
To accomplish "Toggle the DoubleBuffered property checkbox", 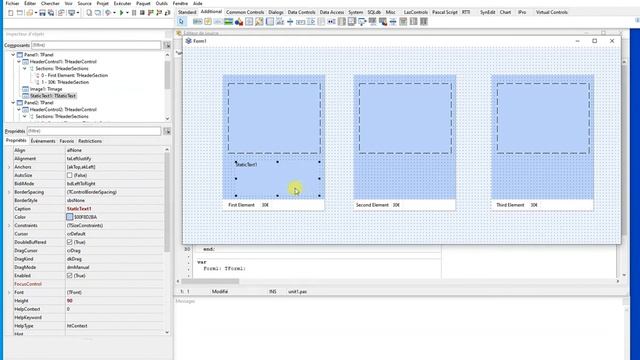I will (x=69, y=242).
